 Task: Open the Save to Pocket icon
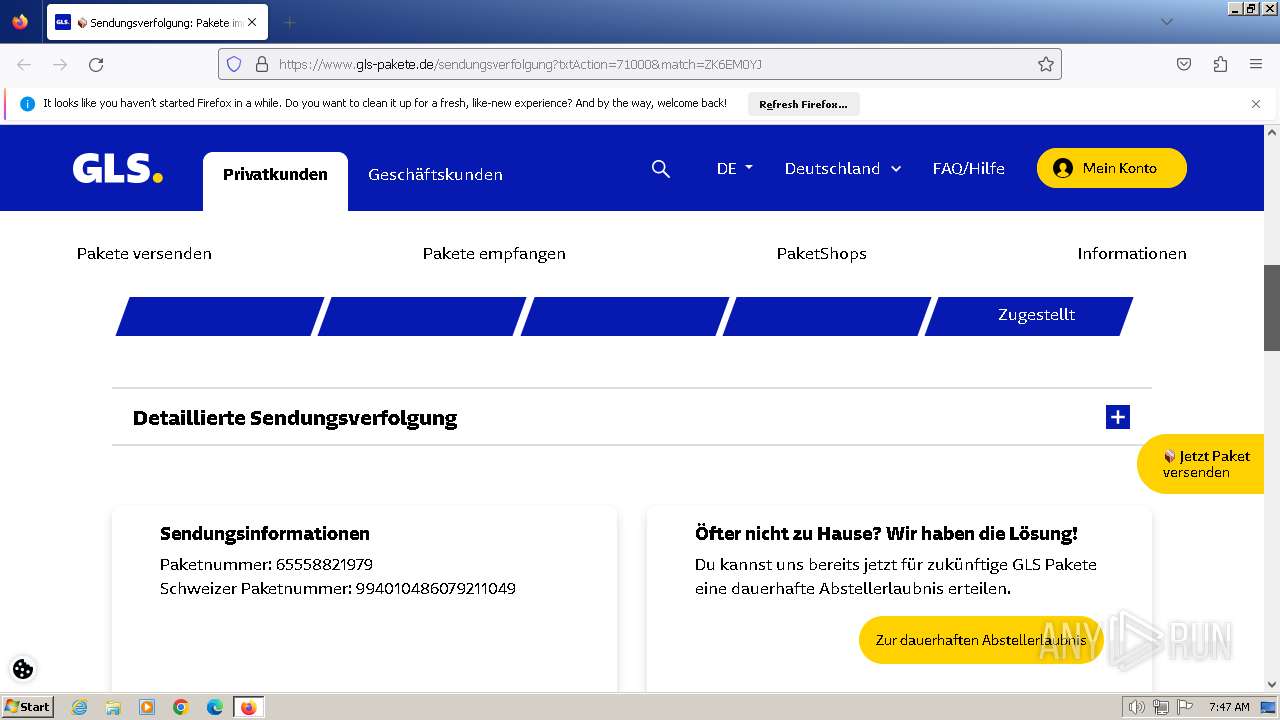1184,64
